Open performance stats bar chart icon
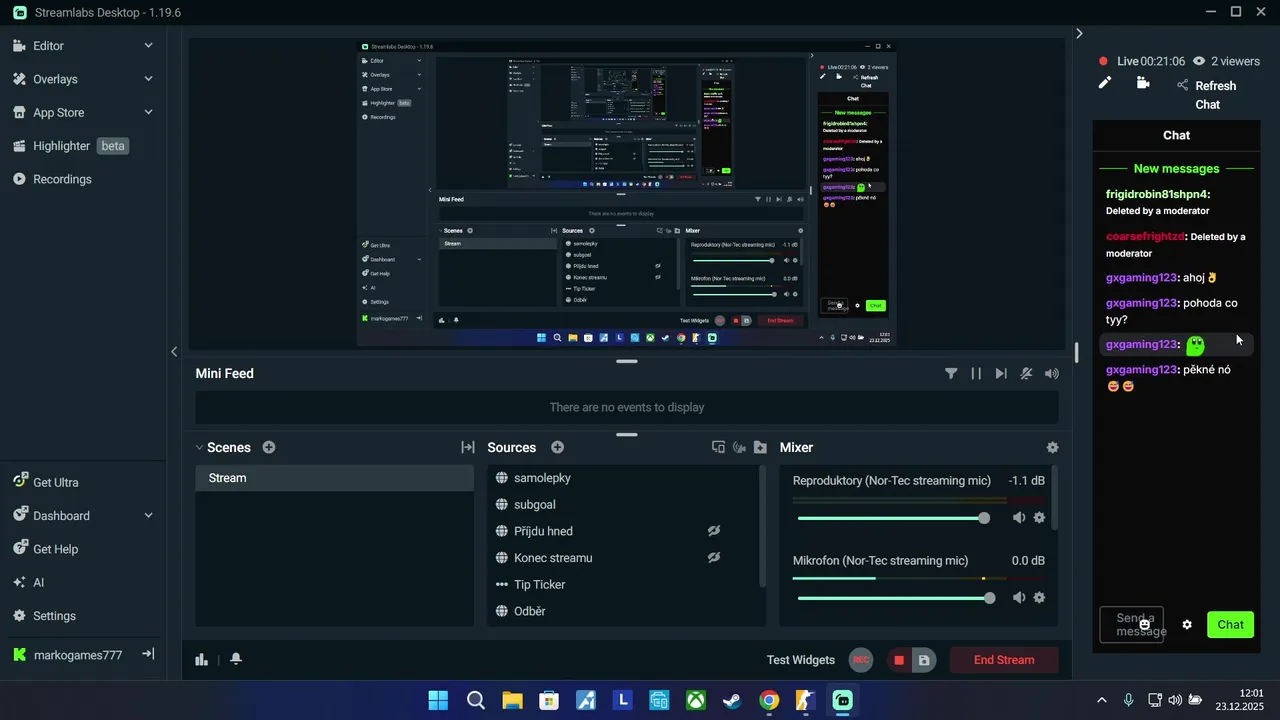Viewport: 1280px width, 720px height. [202, 659]
